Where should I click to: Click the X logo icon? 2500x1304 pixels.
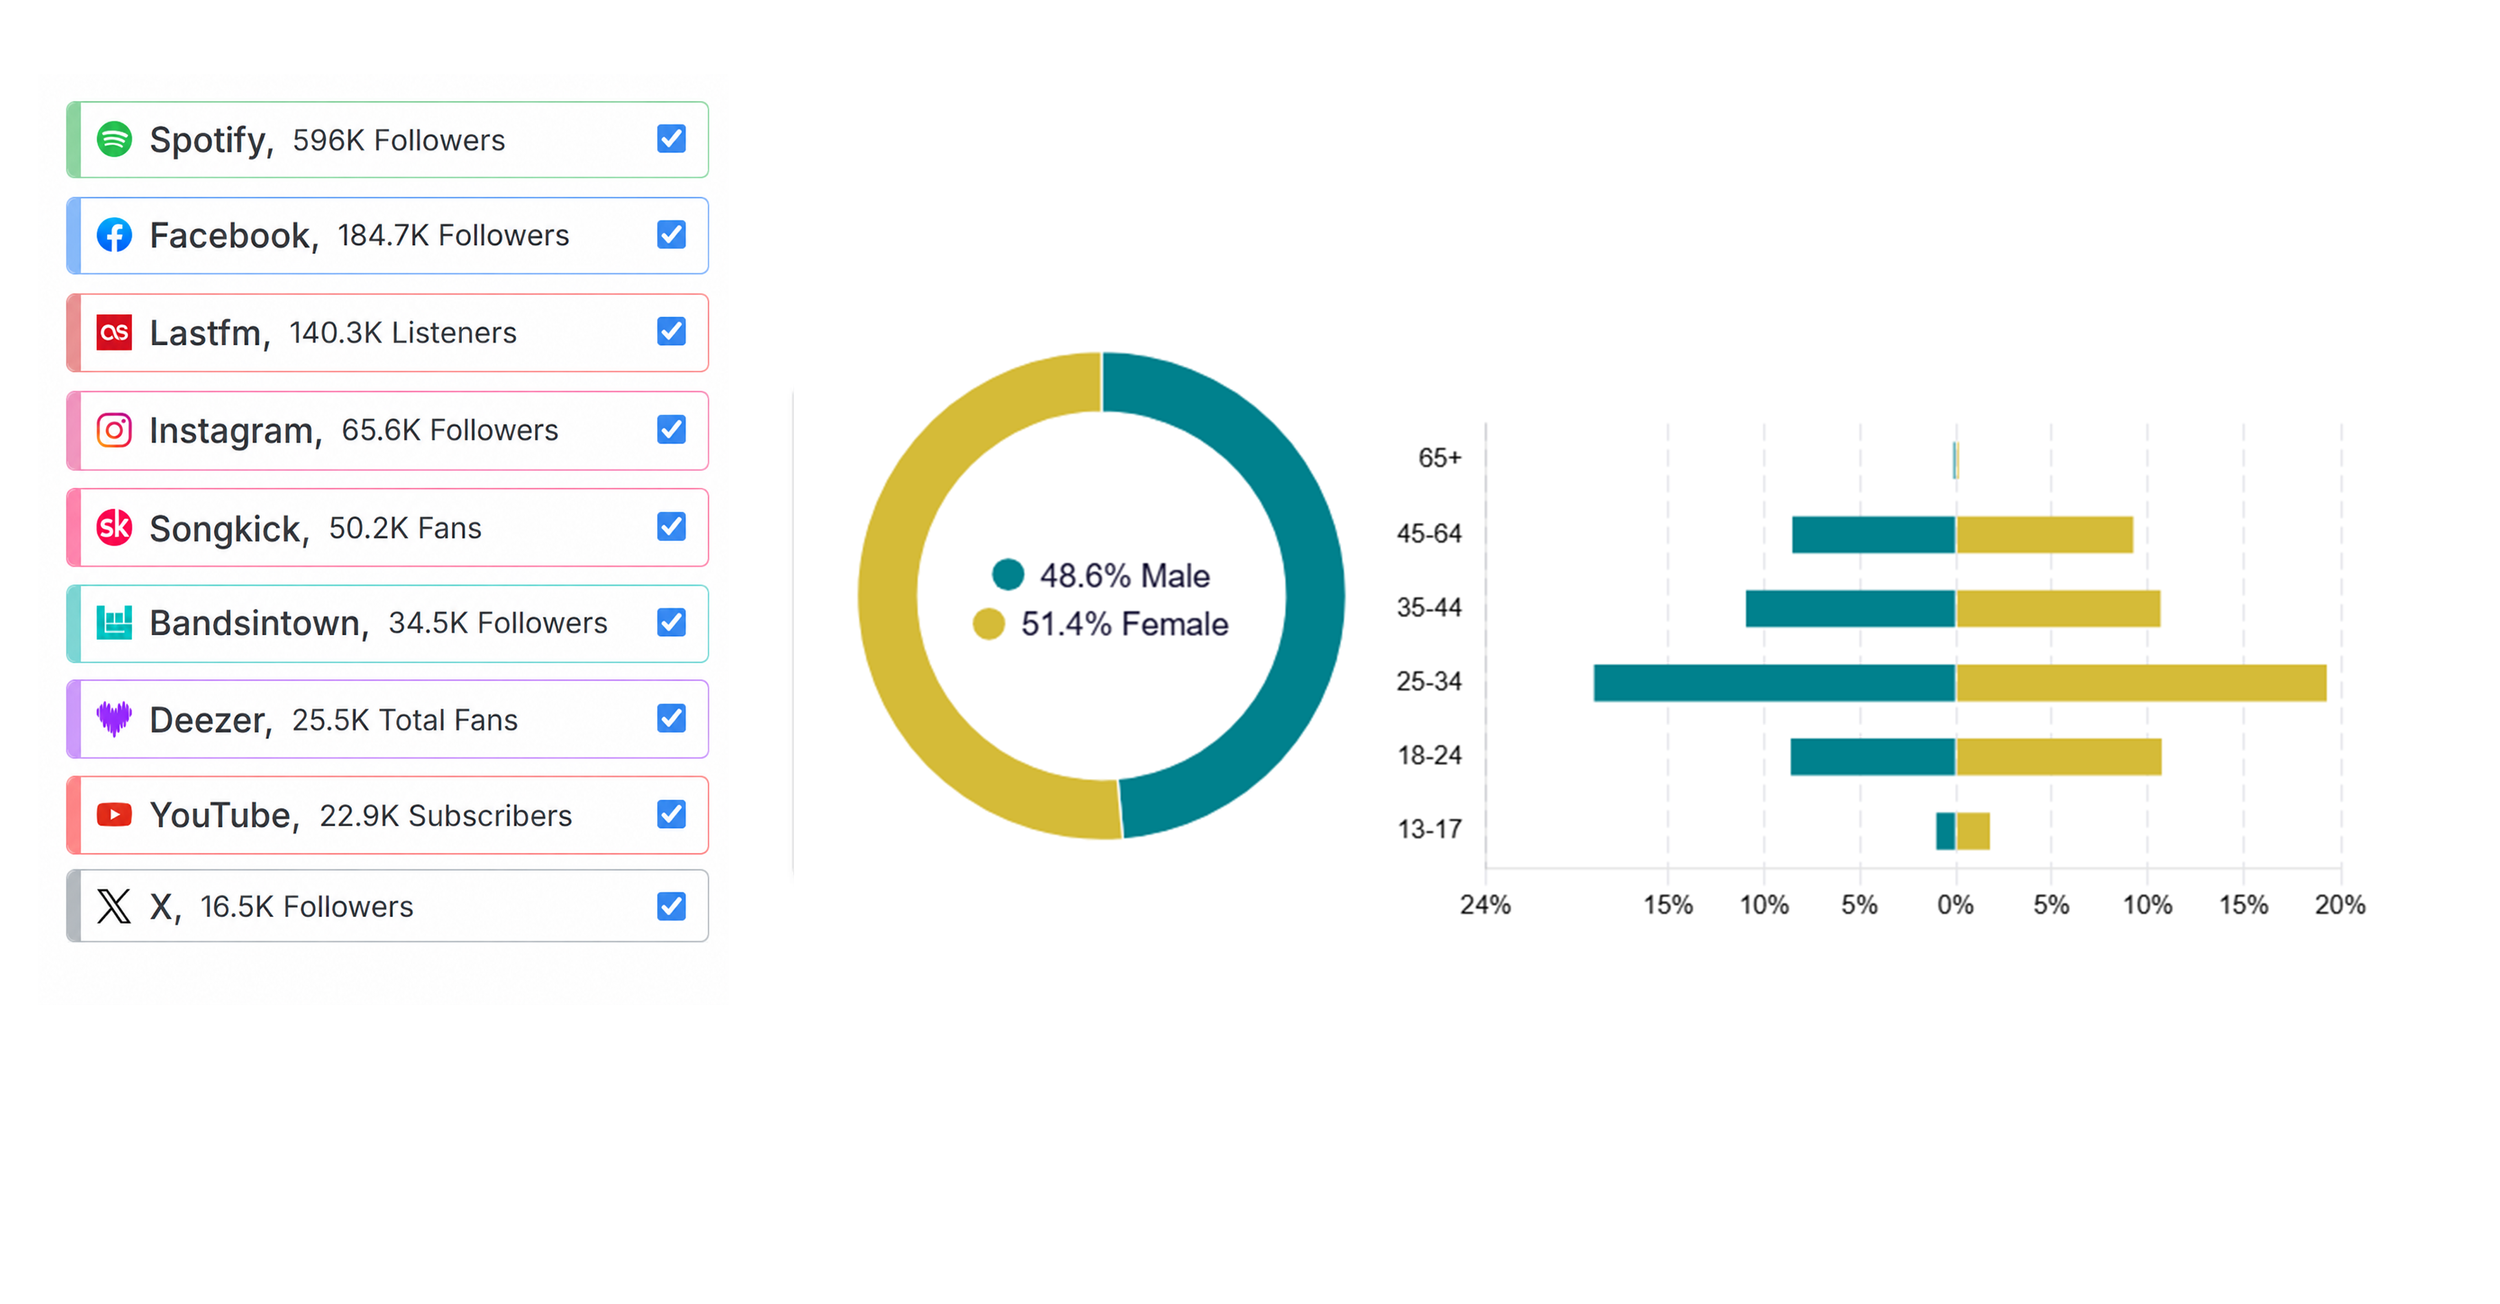[x=114, y=906]
